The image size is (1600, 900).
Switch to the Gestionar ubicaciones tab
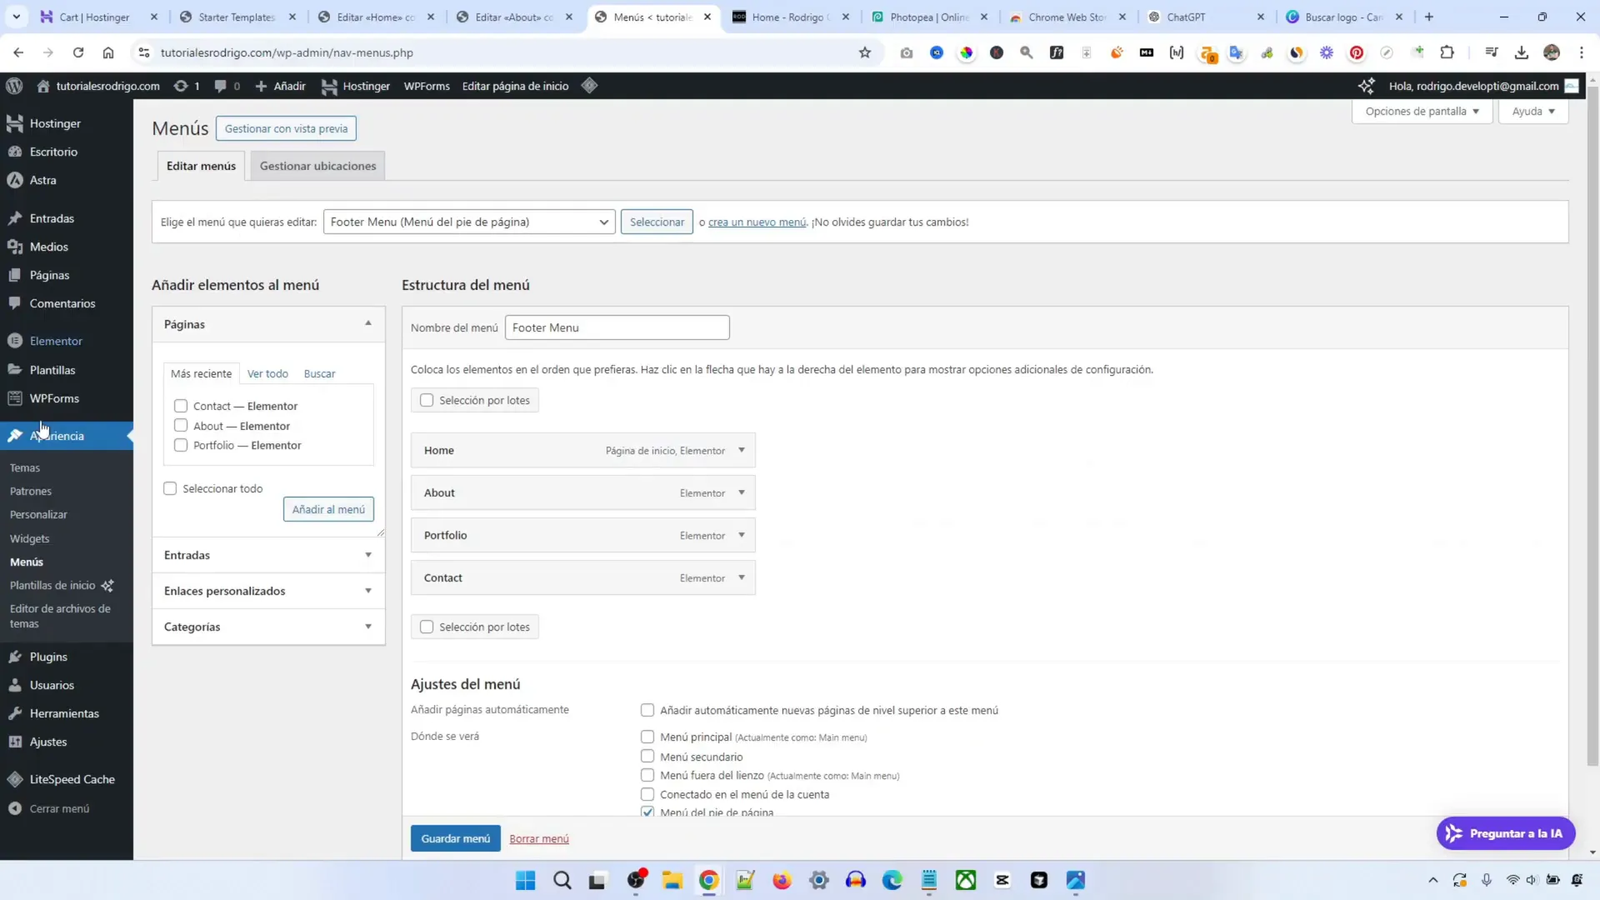pyautogui.click(x=317, y=165)
